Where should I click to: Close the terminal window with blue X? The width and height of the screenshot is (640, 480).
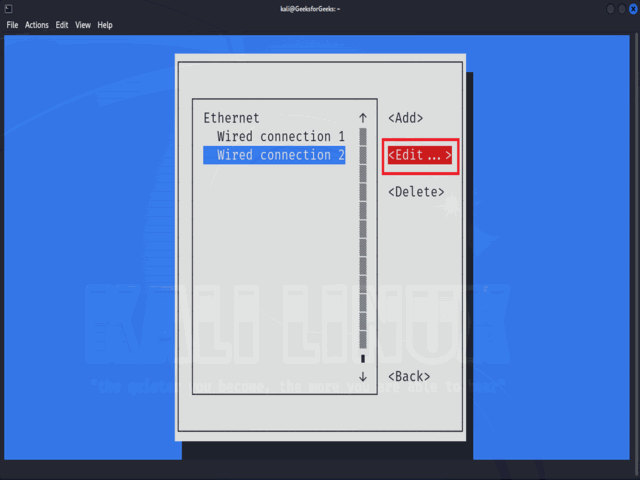(x=633, y=9)
